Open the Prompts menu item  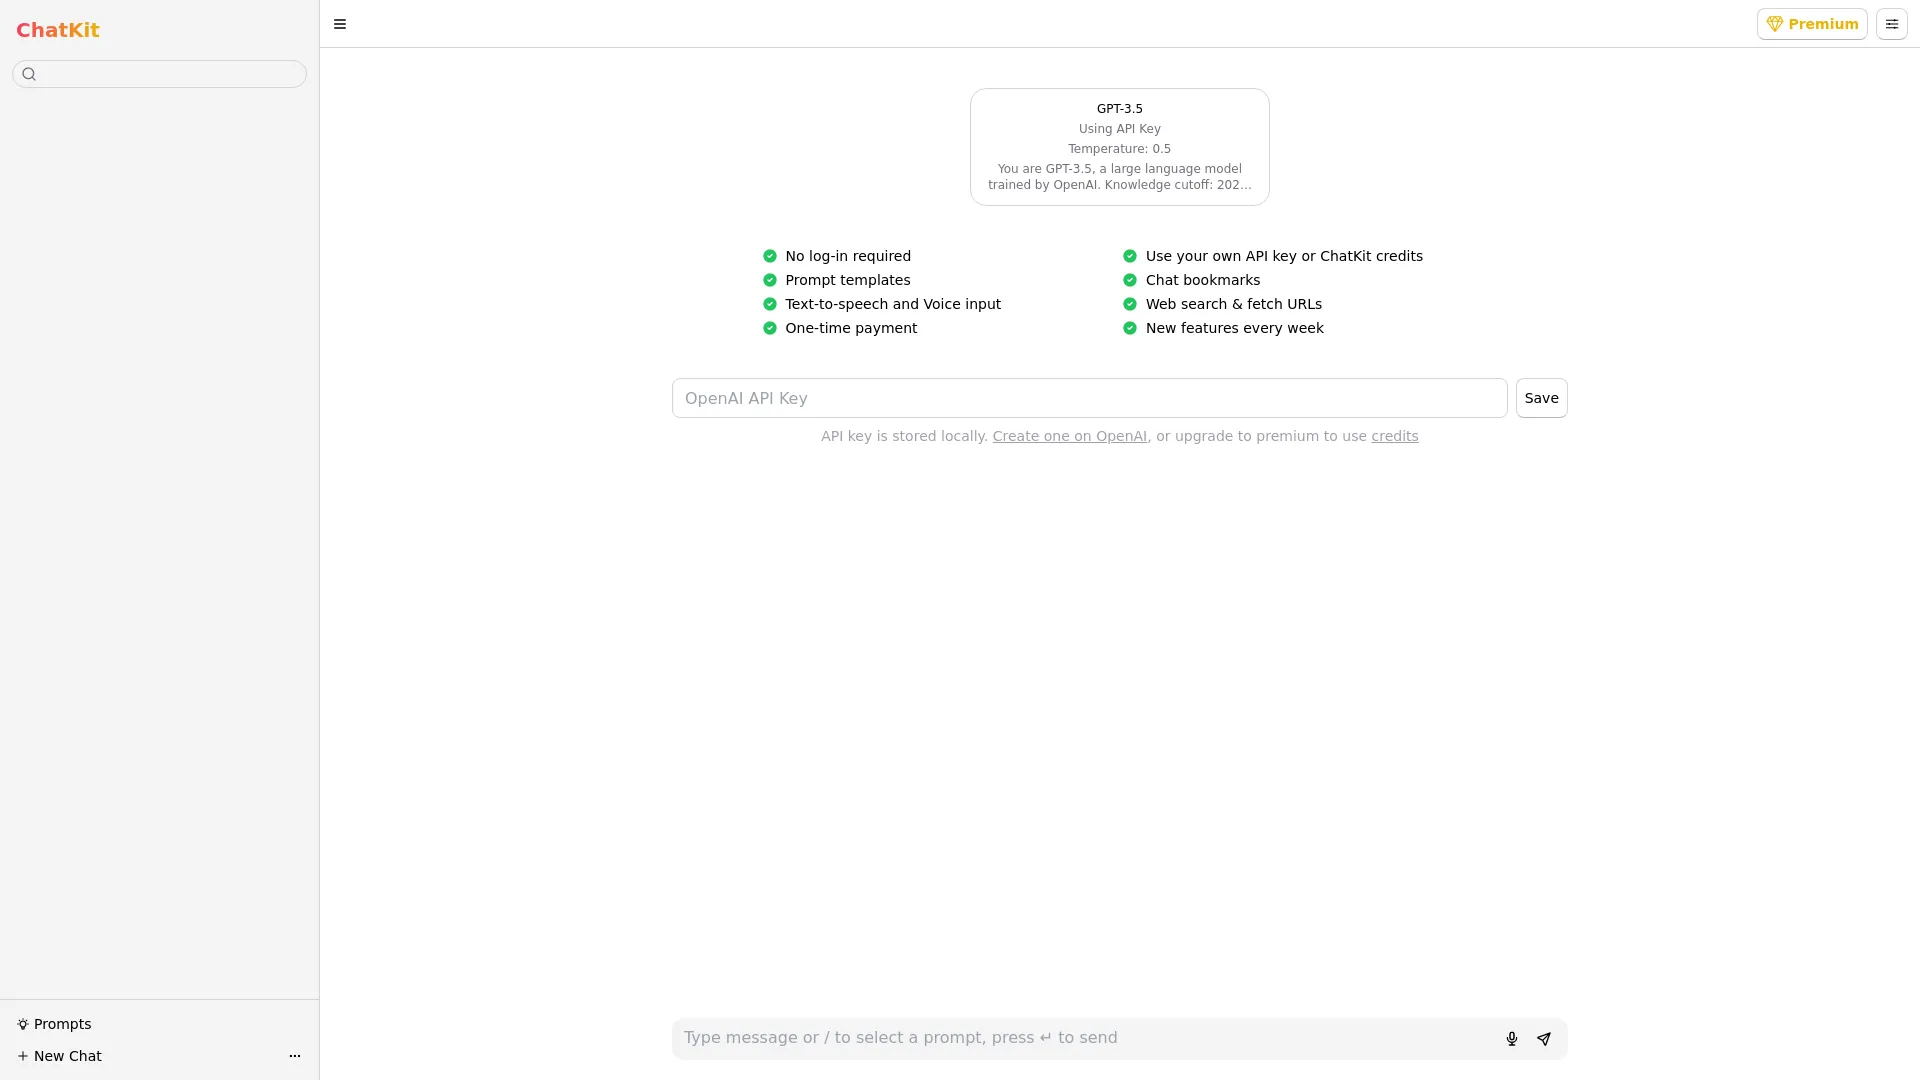point(62,1023)
